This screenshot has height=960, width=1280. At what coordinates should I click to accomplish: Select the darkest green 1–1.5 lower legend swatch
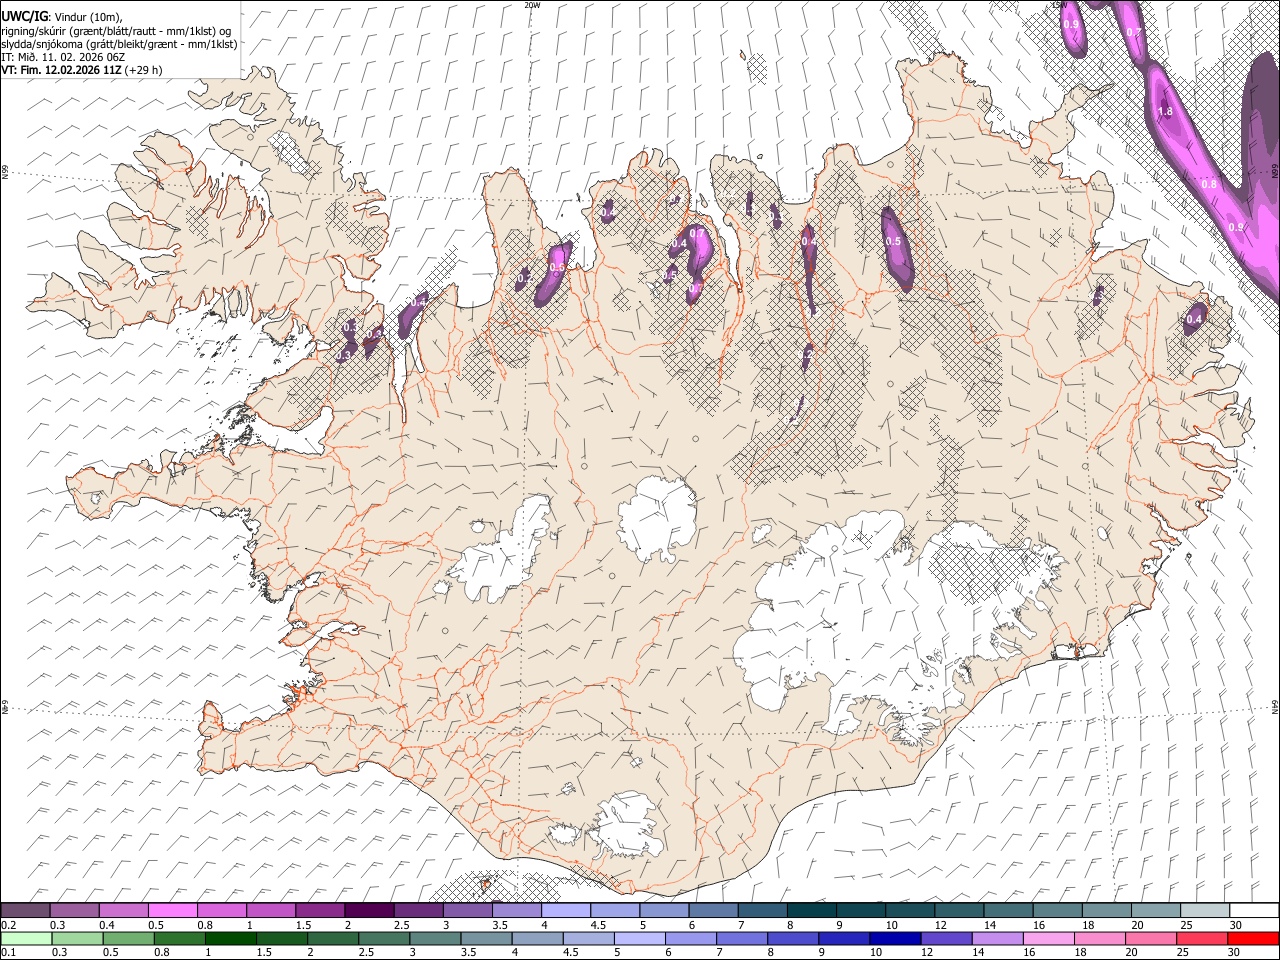(x=230, y=938)
